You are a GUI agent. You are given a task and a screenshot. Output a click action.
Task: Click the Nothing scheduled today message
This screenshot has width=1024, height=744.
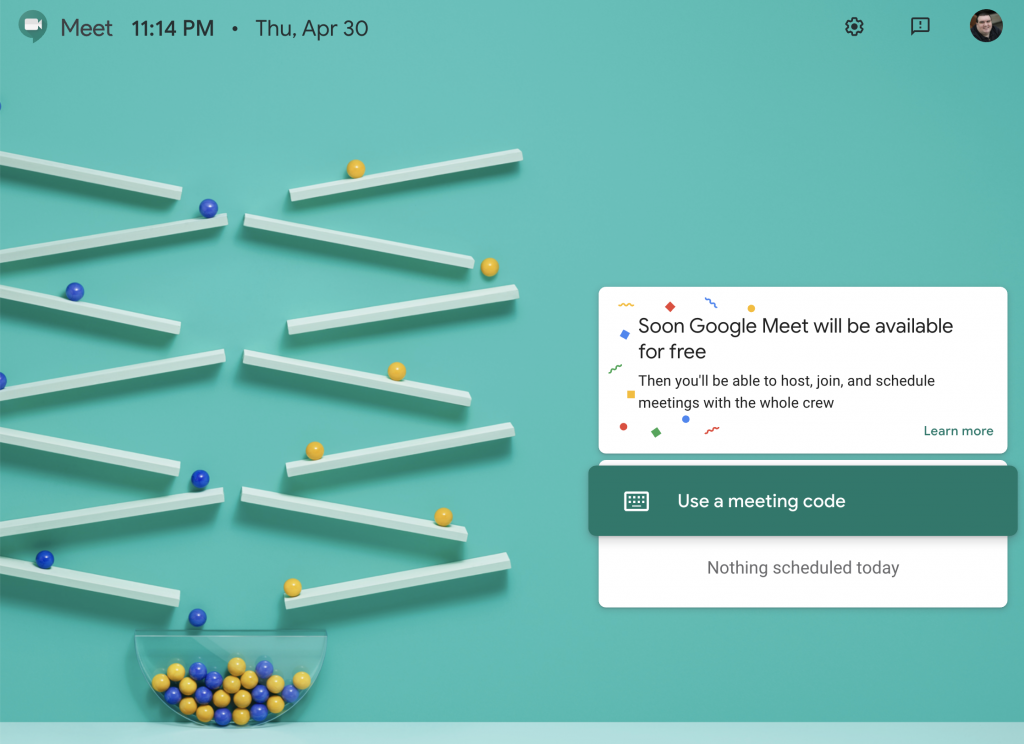pyautogui.click(x=803, y=568)
